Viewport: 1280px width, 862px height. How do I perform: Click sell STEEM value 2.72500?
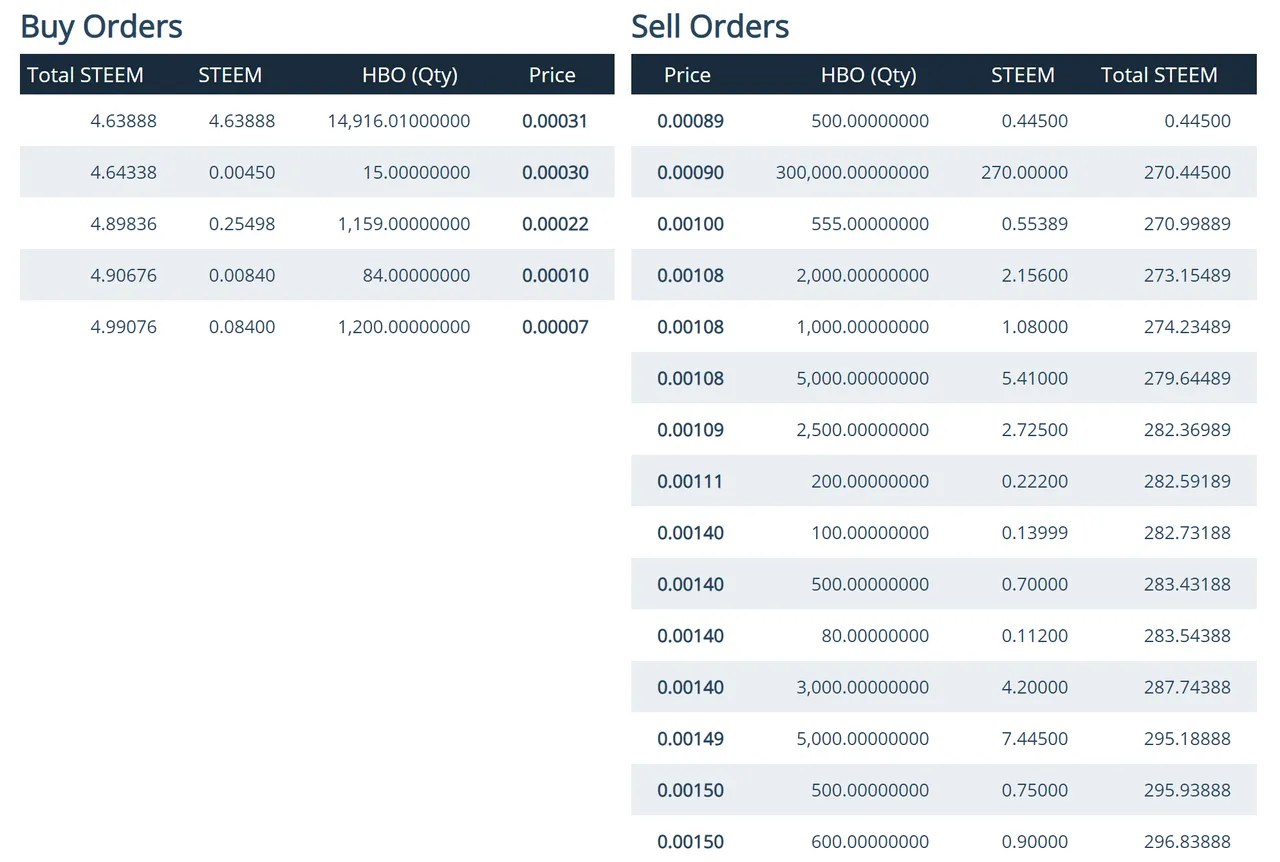coord(1035,430)
